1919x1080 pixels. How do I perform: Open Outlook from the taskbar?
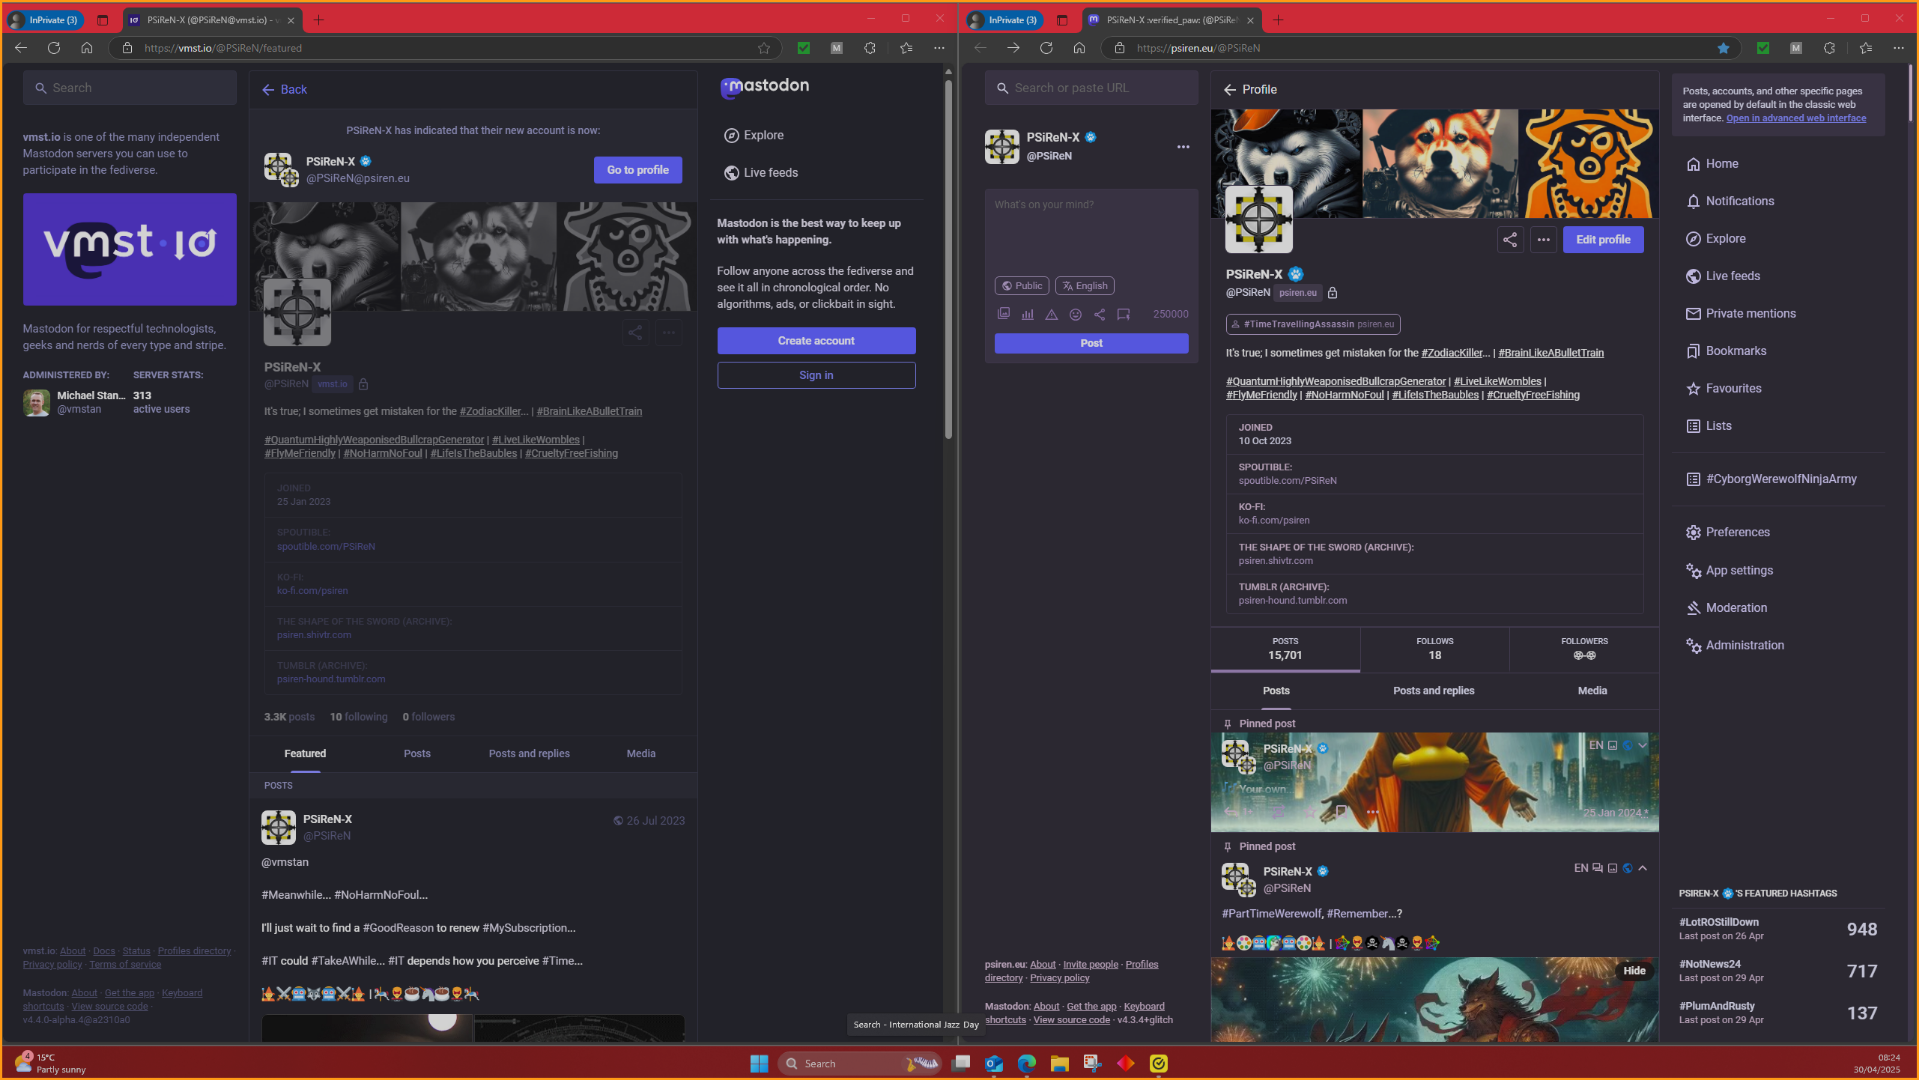click(x=994, y=1063)
